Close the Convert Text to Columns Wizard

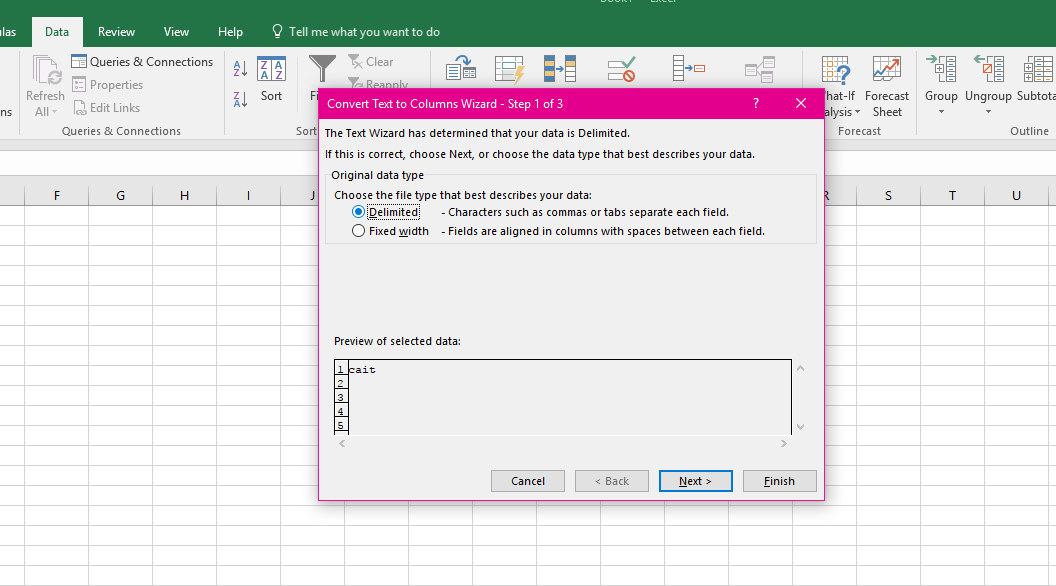tap(801, 104)
